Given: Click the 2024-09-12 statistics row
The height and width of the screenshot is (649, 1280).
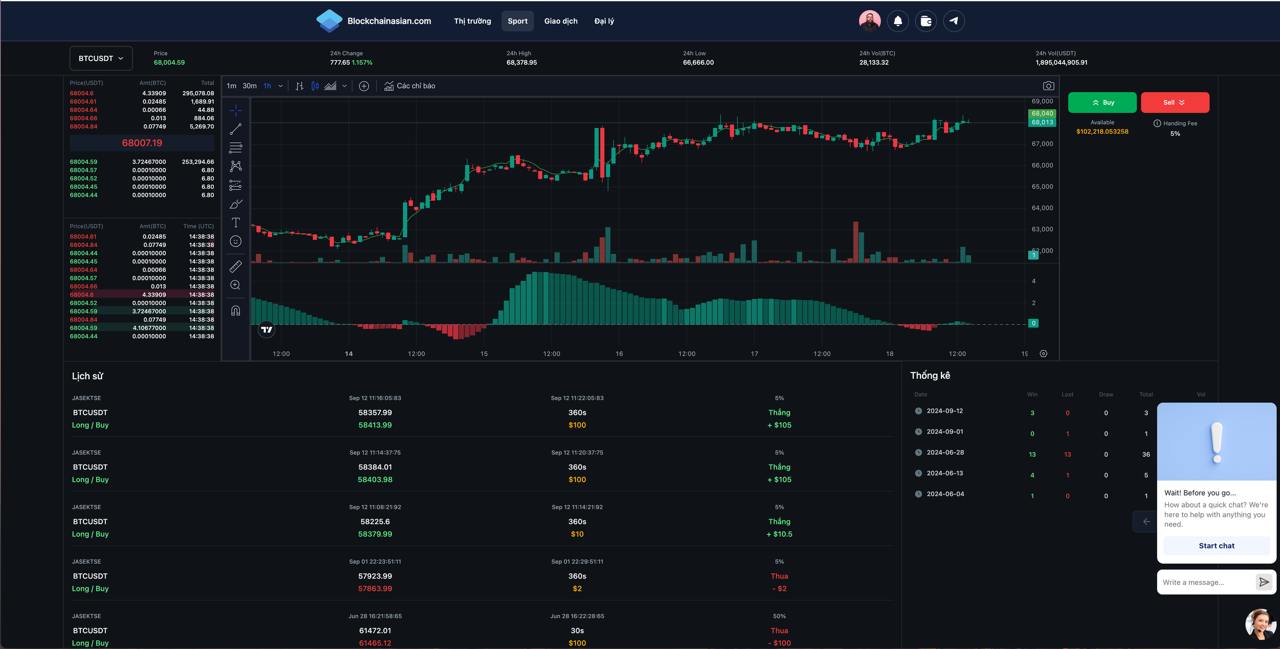Looking at the screenshot, I should [x=1062, y=411].
